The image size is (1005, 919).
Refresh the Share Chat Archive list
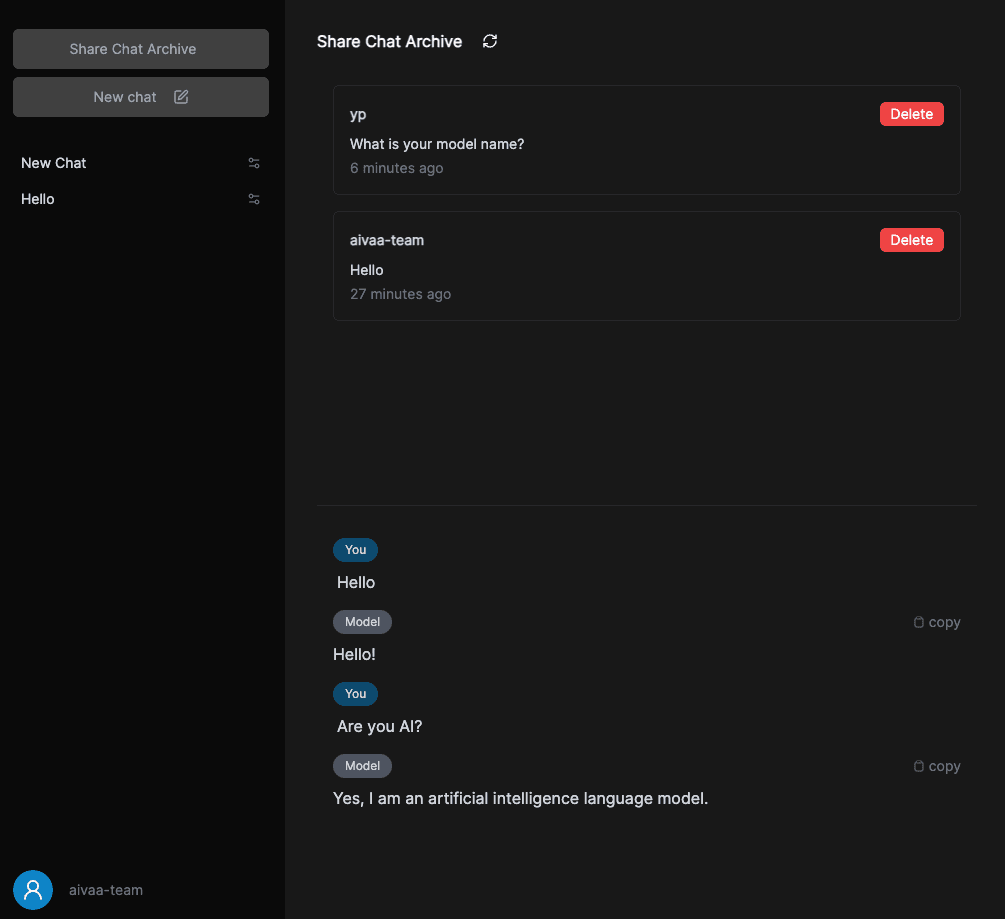[x=489, y=41]
